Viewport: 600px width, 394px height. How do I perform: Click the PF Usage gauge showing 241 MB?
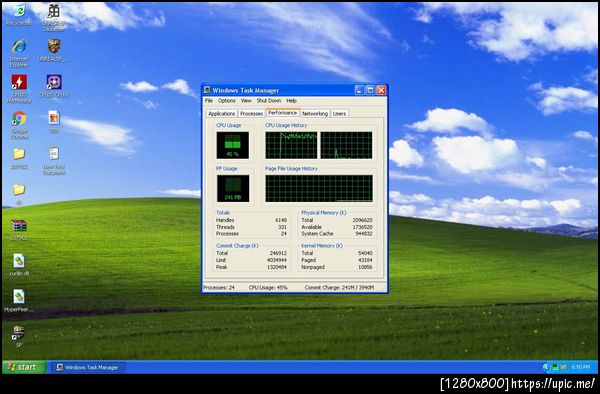pyautogui.click(x=233, y=188)
